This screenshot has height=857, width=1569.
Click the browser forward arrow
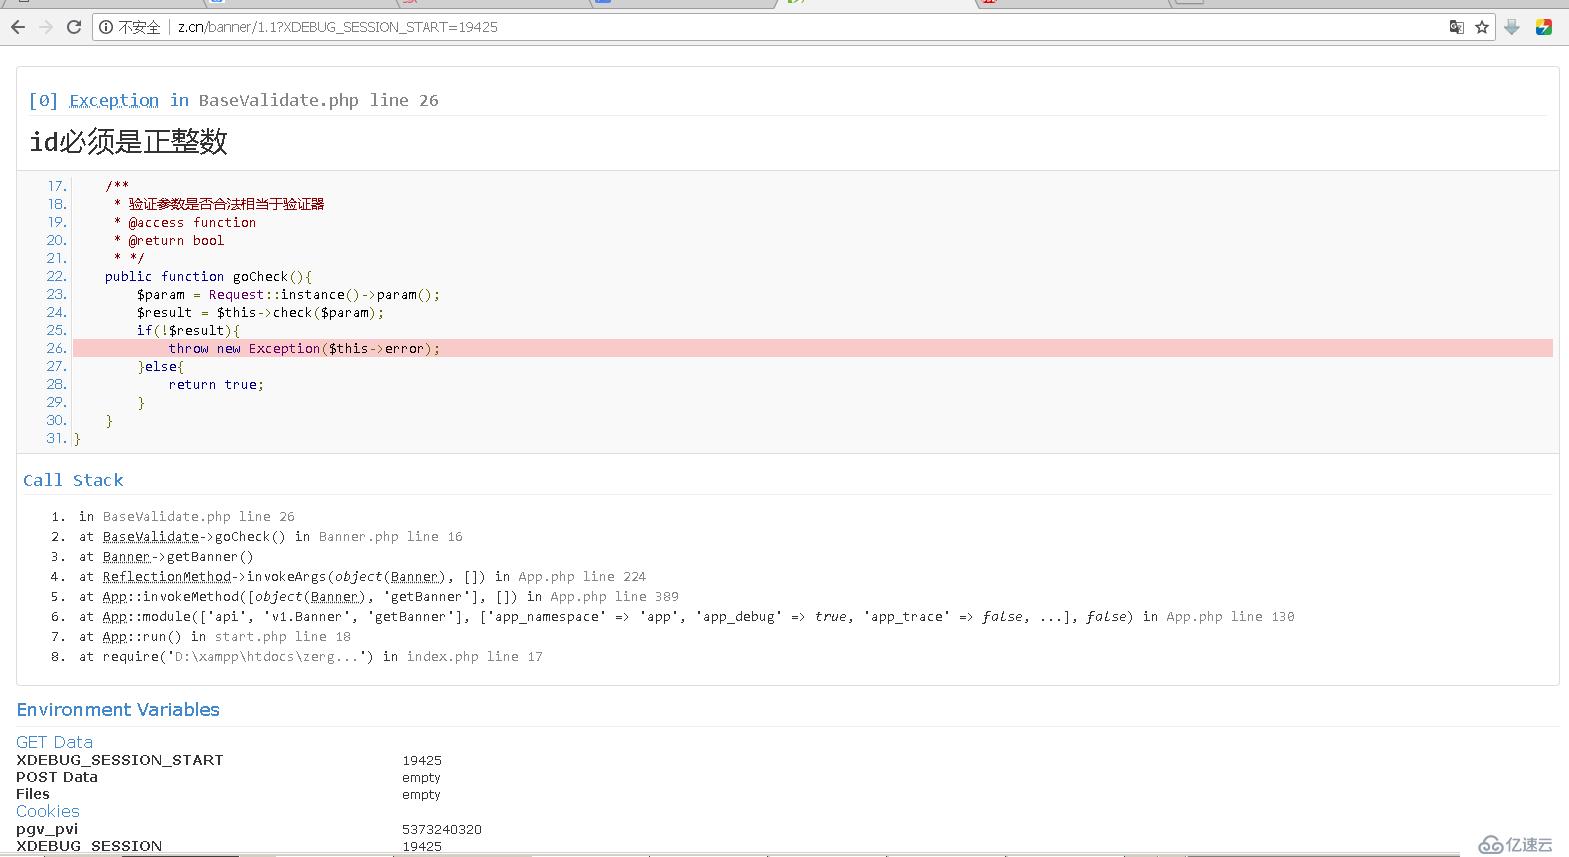(x=46, y=27)
